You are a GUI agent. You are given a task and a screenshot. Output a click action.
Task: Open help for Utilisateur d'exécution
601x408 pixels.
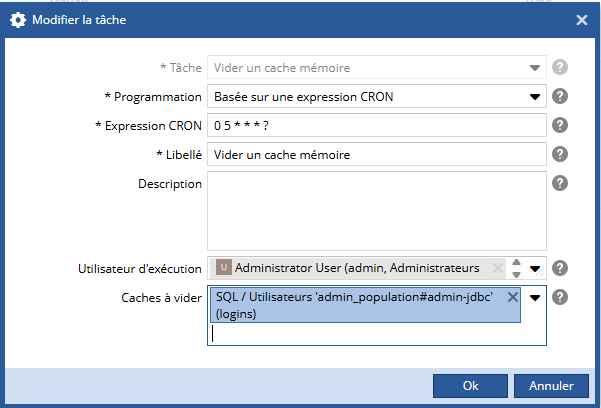[560, 268]
